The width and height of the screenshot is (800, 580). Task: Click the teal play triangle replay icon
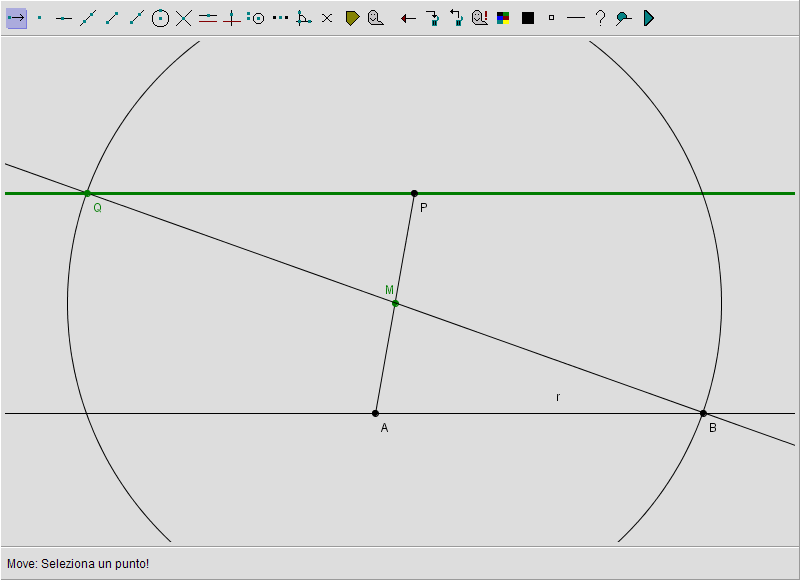pyautogui.click(x=648, y=18)
